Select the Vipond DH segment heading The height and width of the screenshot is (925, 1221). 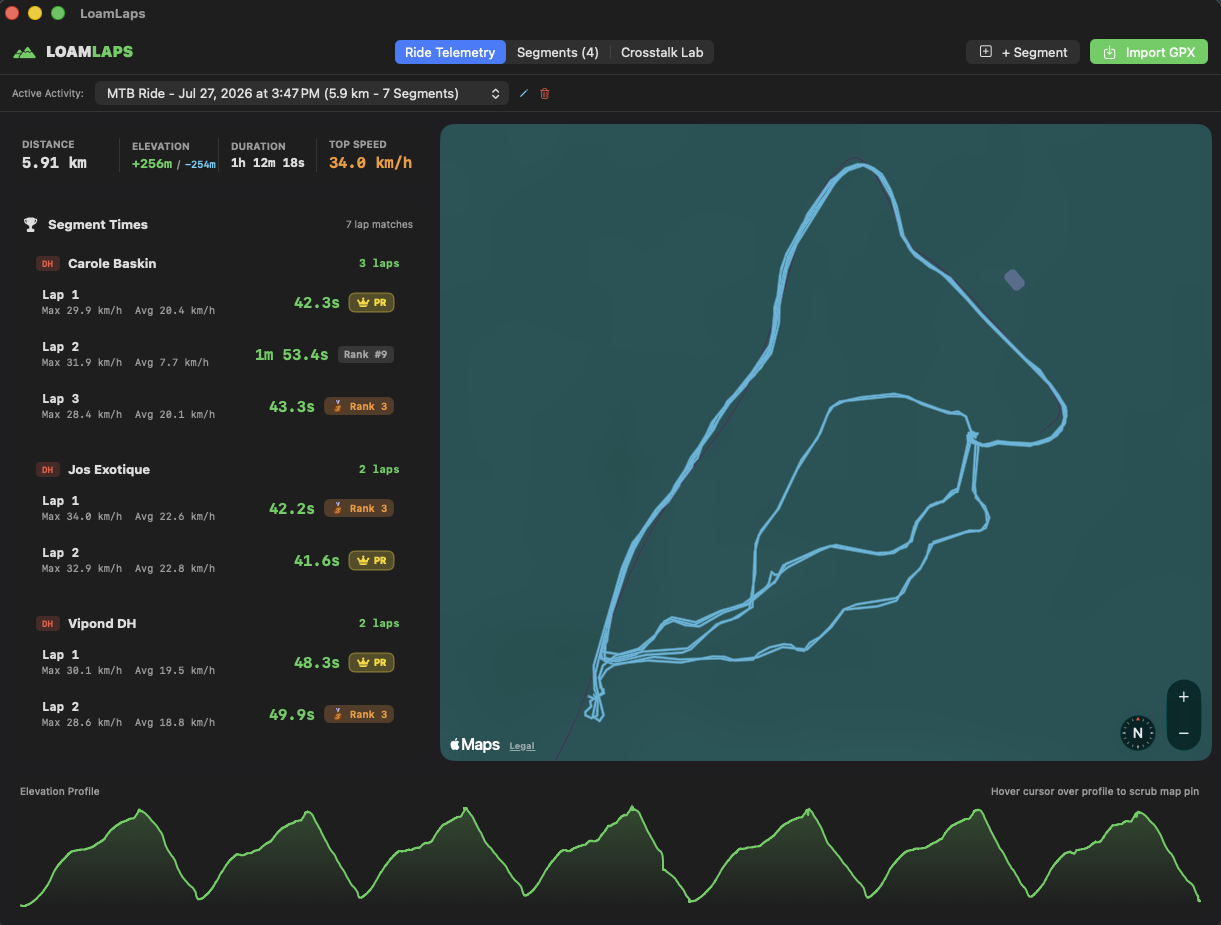(x=102, y=624)
